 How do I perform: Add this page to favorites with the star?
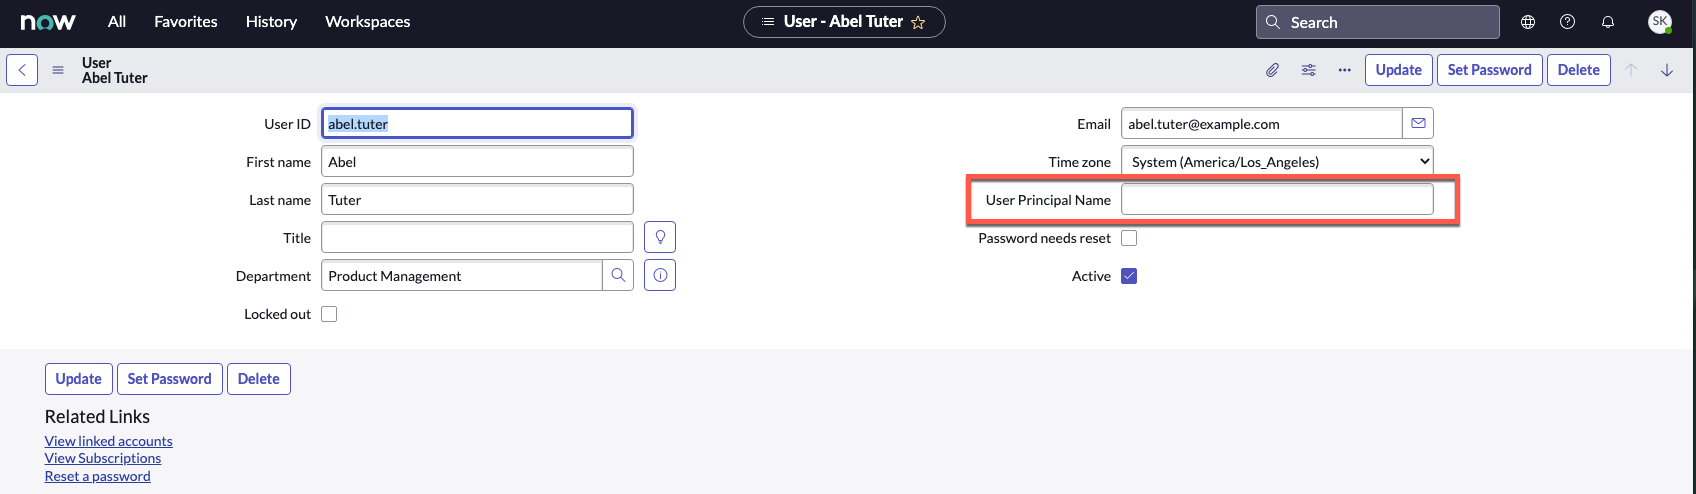pos(918,22)
